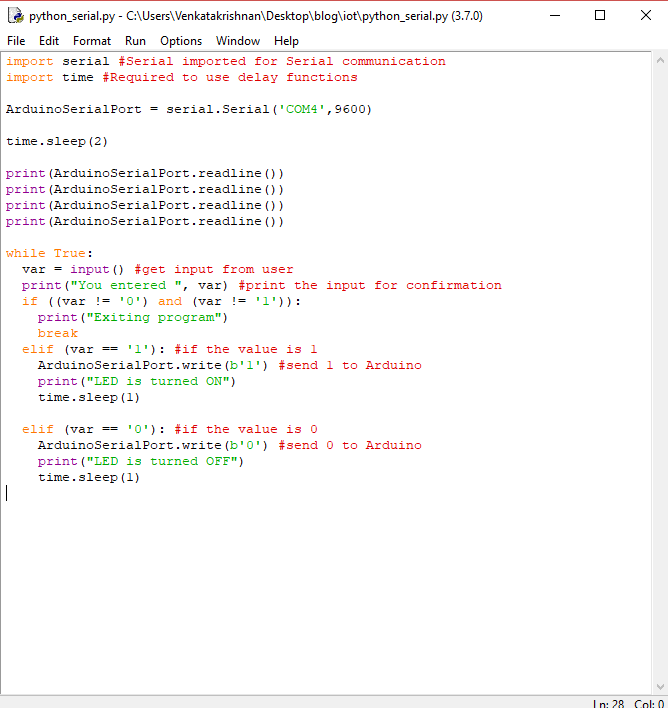Click the comment '#if the value is 0'

point(246,429)
